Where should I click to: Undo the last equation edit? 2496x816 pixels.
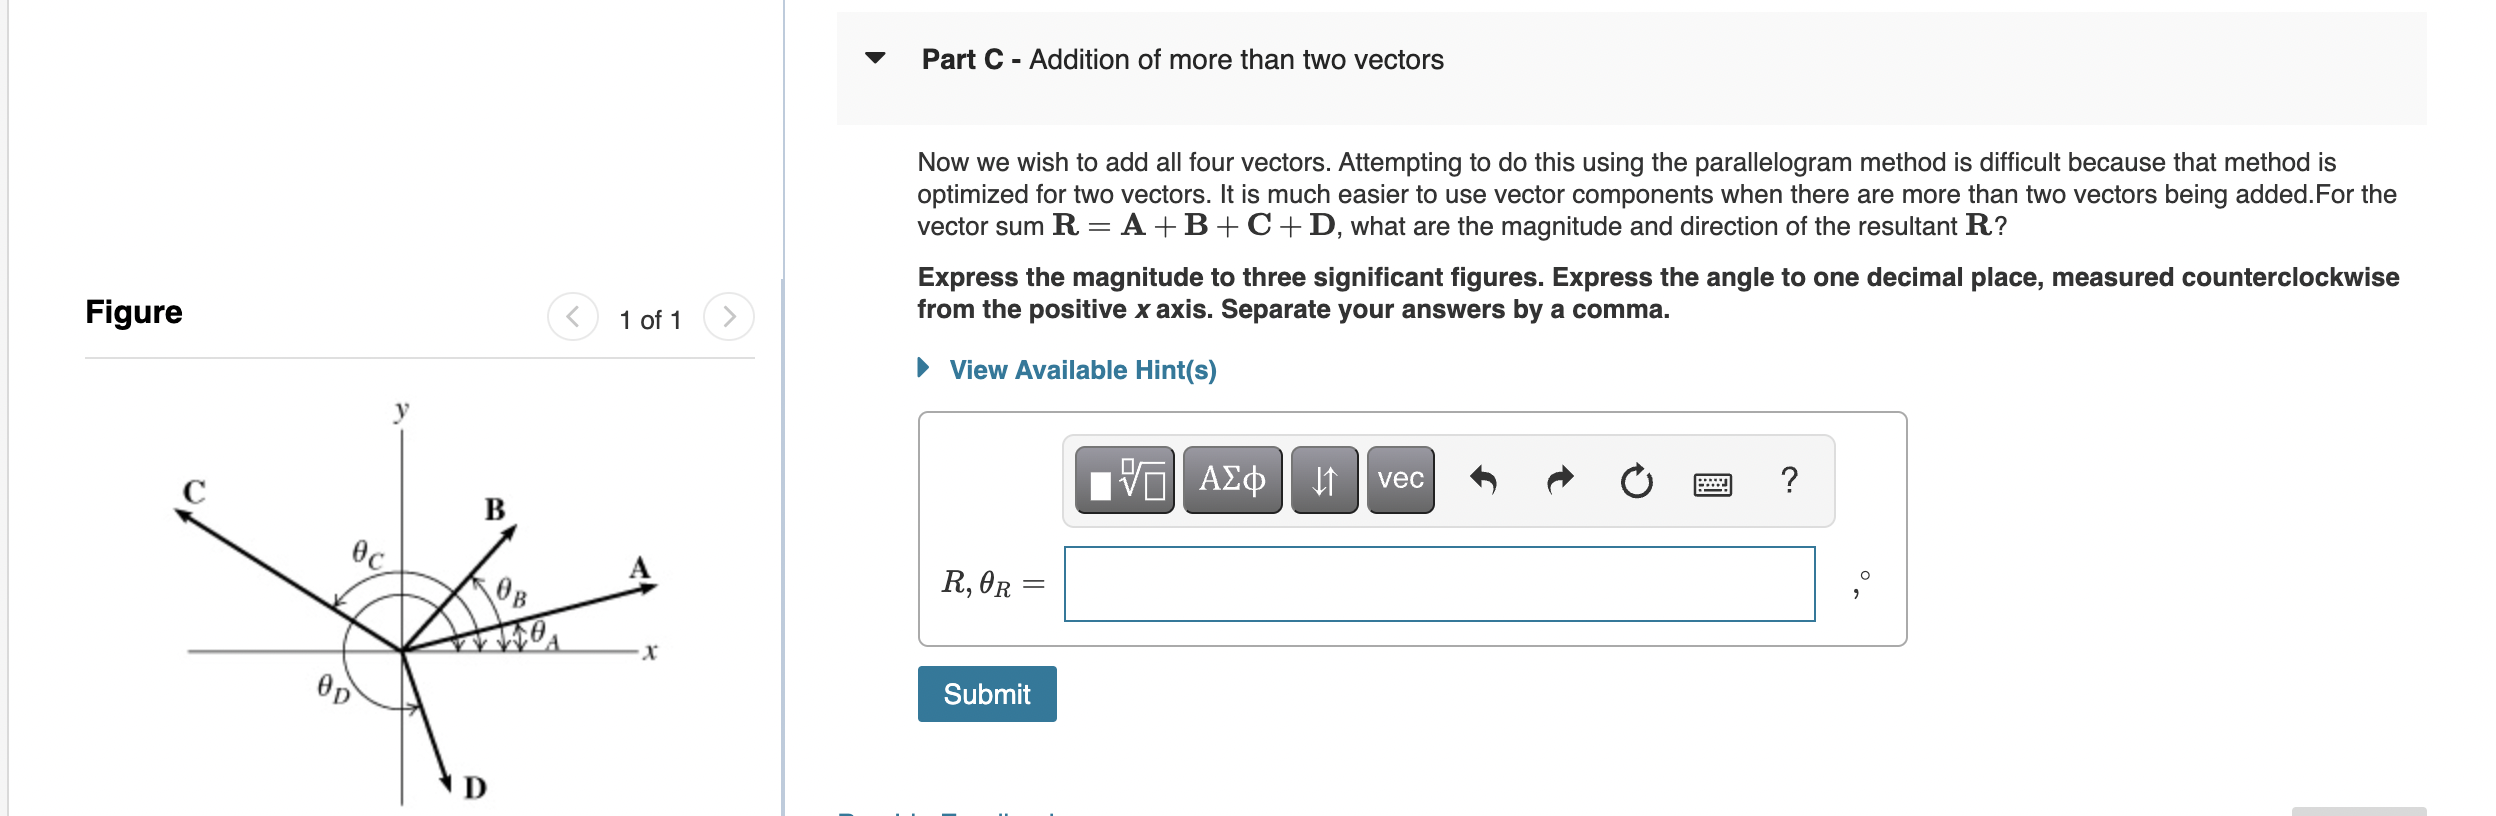1483,481
